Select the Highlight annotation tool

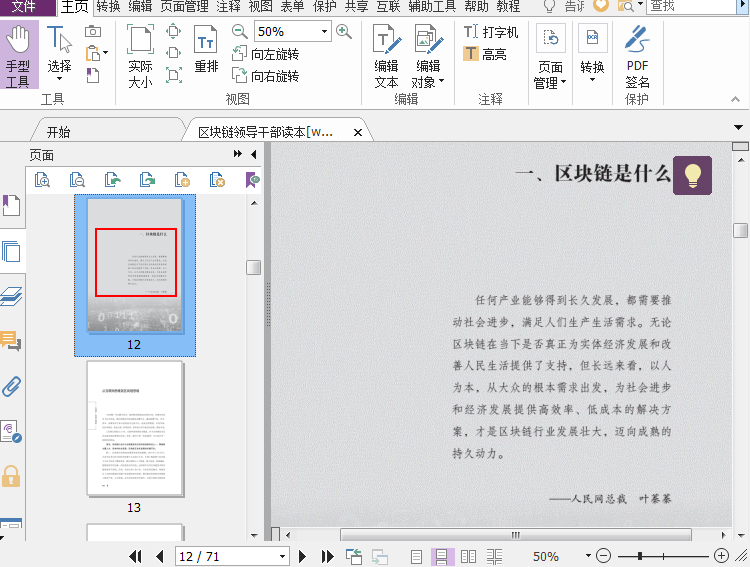(x=485, y=54)
